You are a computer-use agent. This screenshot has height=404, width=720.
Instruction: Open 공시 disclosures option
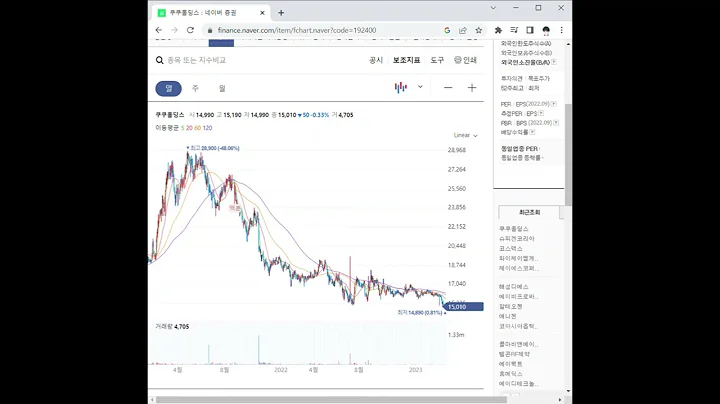(376, 60)
